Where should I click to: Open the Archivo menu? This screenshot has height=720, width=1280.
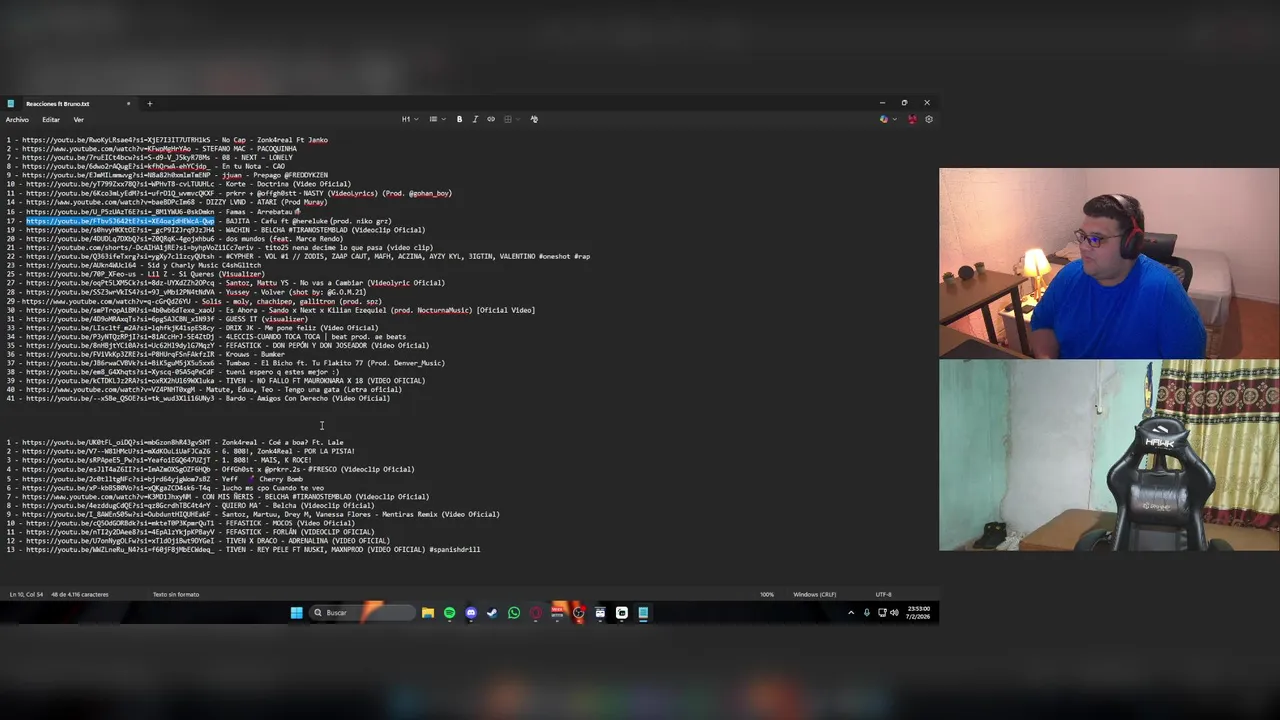[x=17, y=119]
